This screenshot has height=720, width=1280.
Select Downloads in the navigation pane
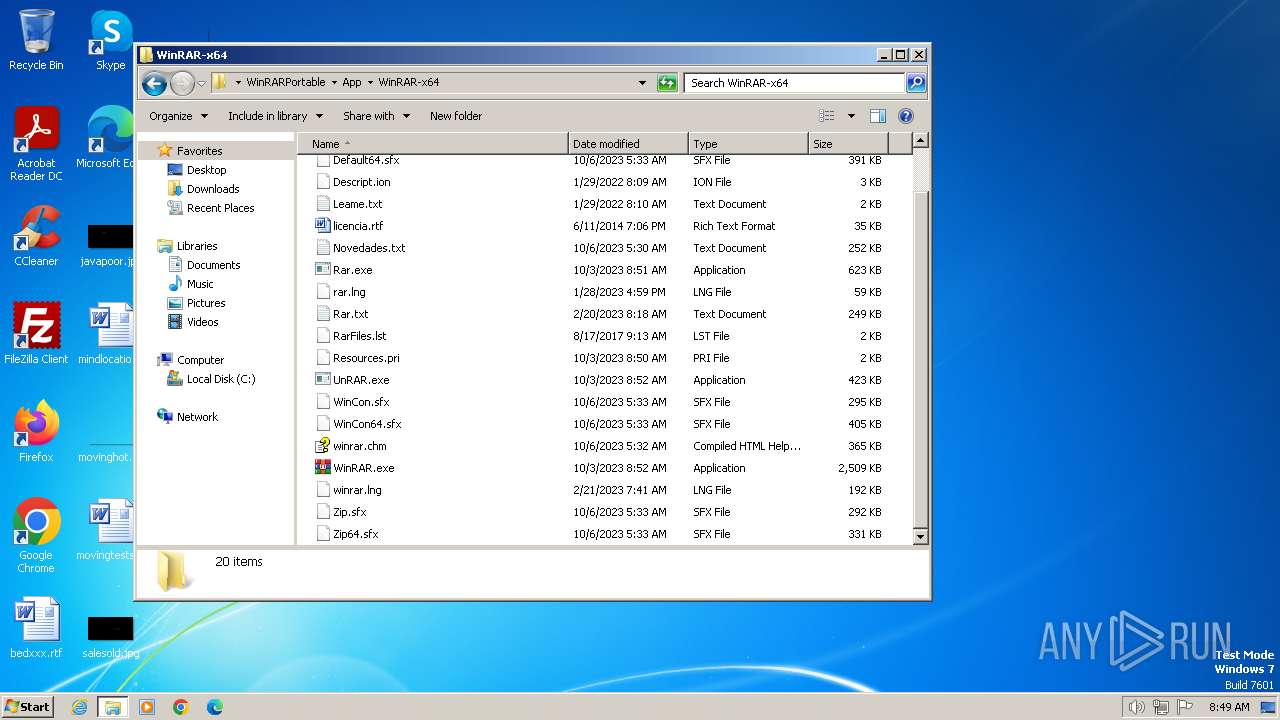pos(213,189)
